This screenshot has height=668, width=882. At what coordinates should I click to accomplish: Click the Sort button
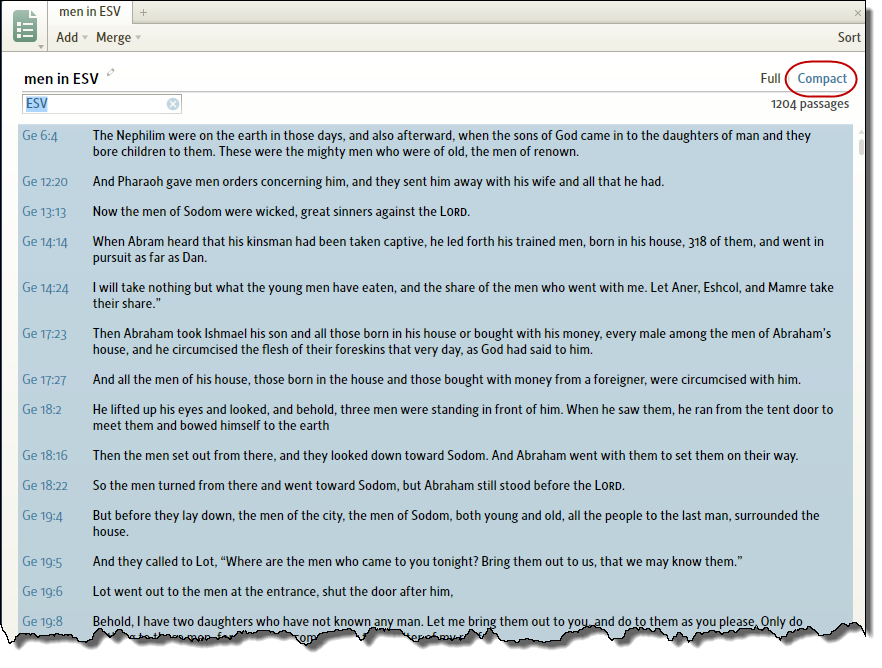pos(849,38)
